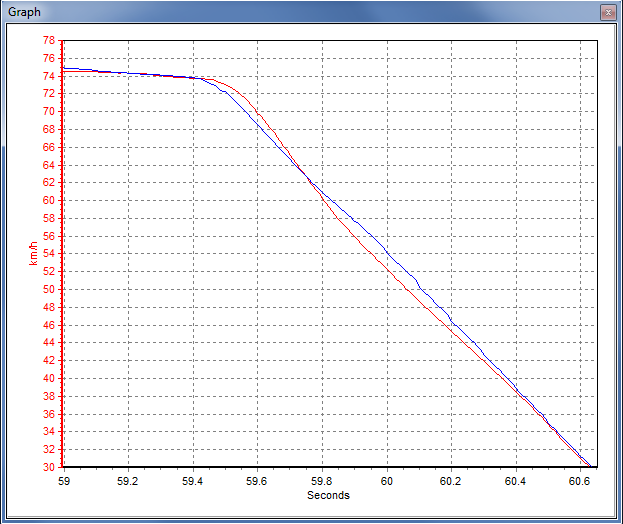Select the 60.4 tick on time axis

(x=515, y=480)
